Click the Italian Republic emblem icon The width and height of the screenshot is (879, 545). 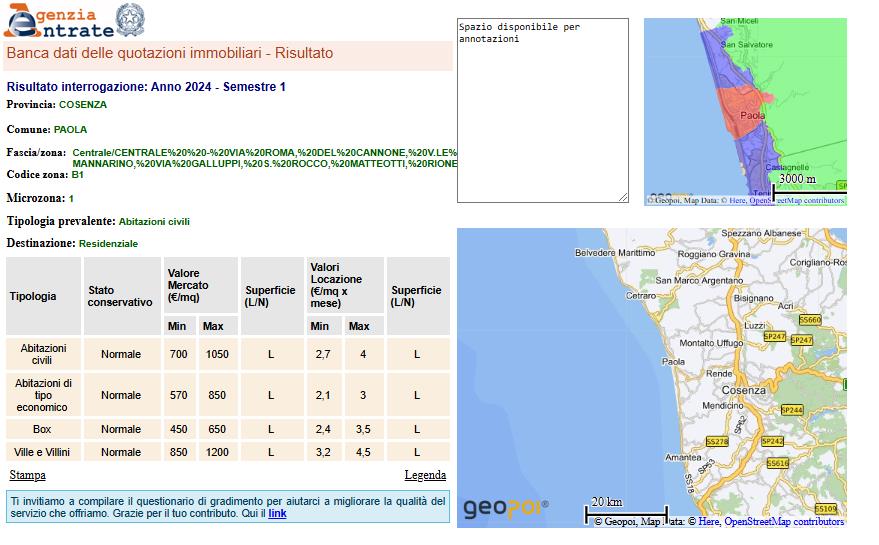[128, 19]
